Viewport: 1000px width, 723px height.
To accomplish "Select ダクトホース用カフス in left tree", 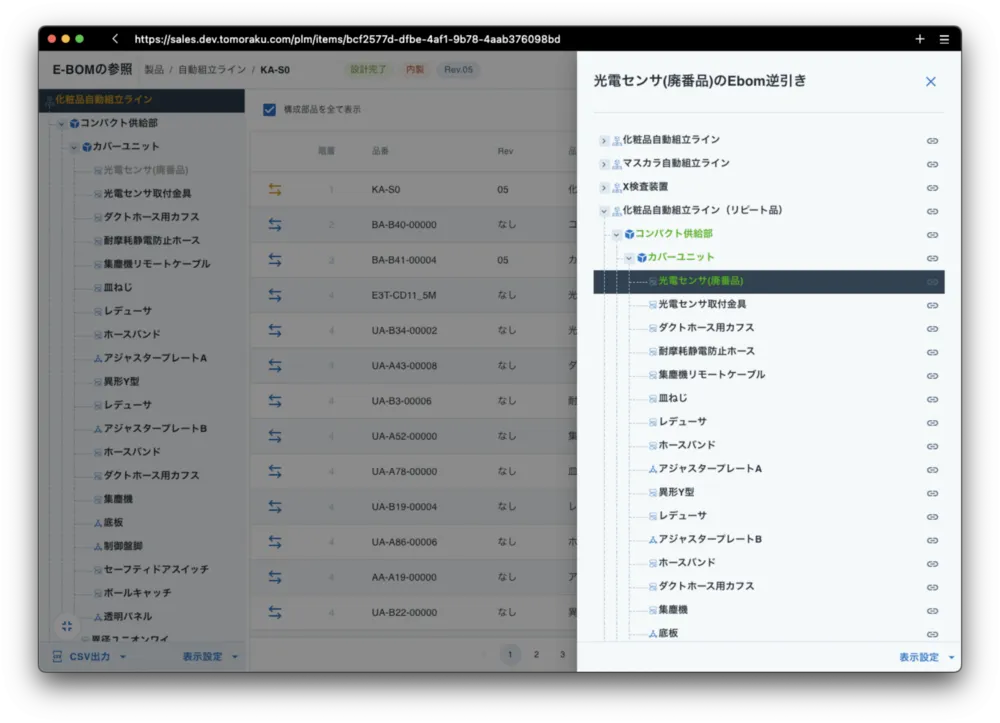I will (x=151, y=217).
